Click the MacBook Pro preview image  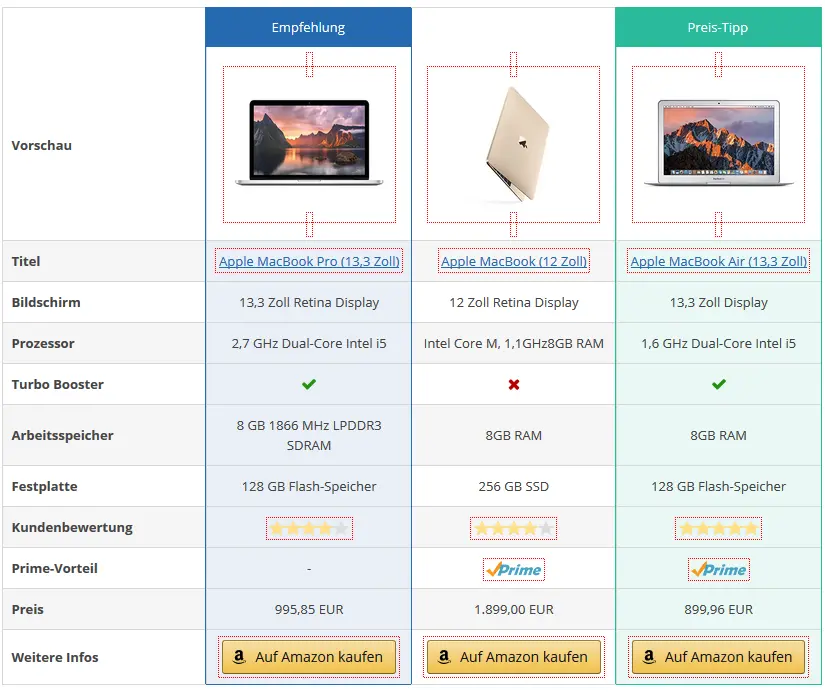[x=309, y=144]
